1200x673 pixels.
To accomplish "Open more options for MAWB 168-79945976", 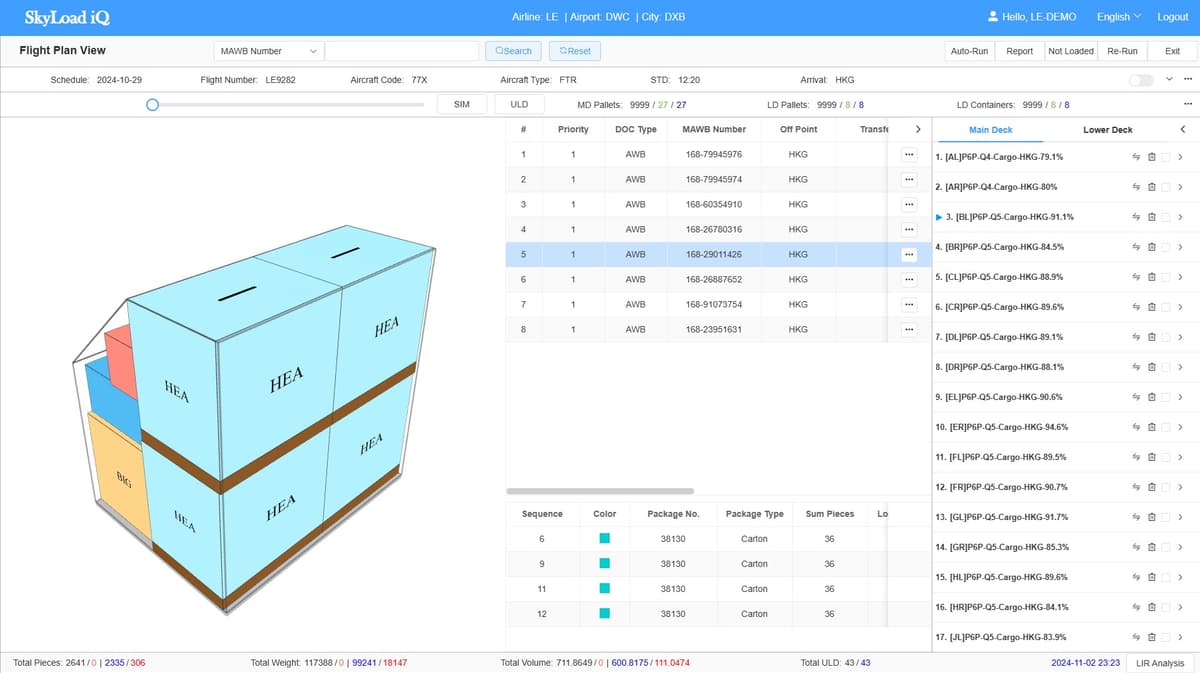I will coord(908,154).
